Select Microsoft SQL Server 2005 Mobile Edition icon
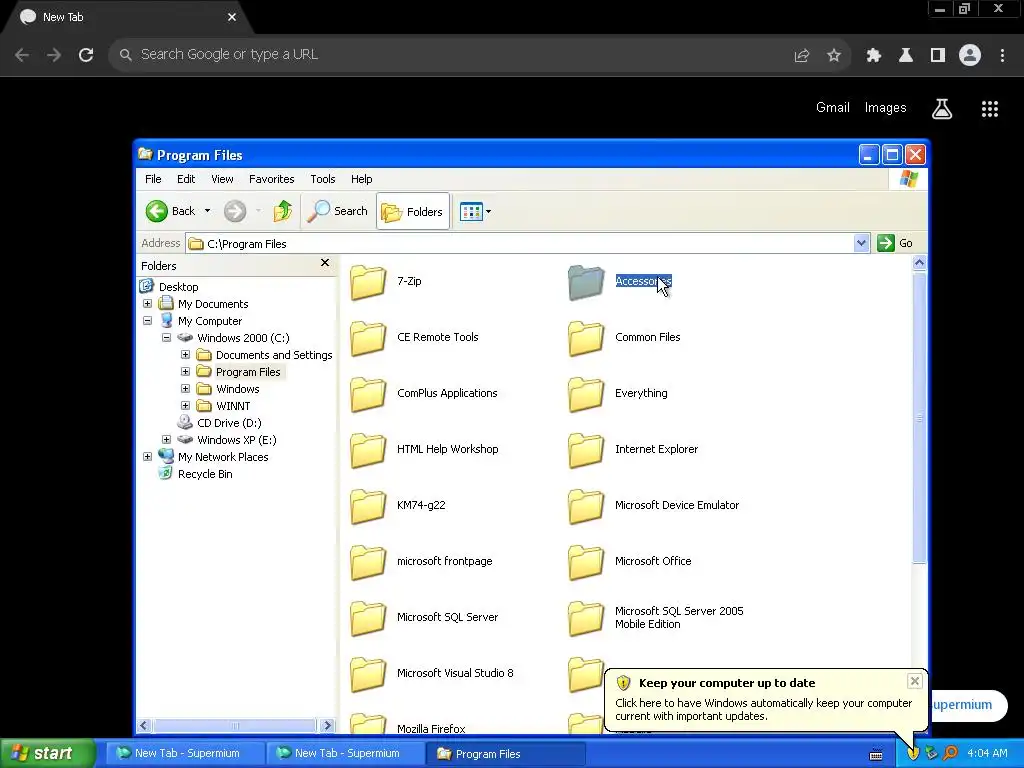This screenshot has width=1024, height=768. click(x=586, y=619)
